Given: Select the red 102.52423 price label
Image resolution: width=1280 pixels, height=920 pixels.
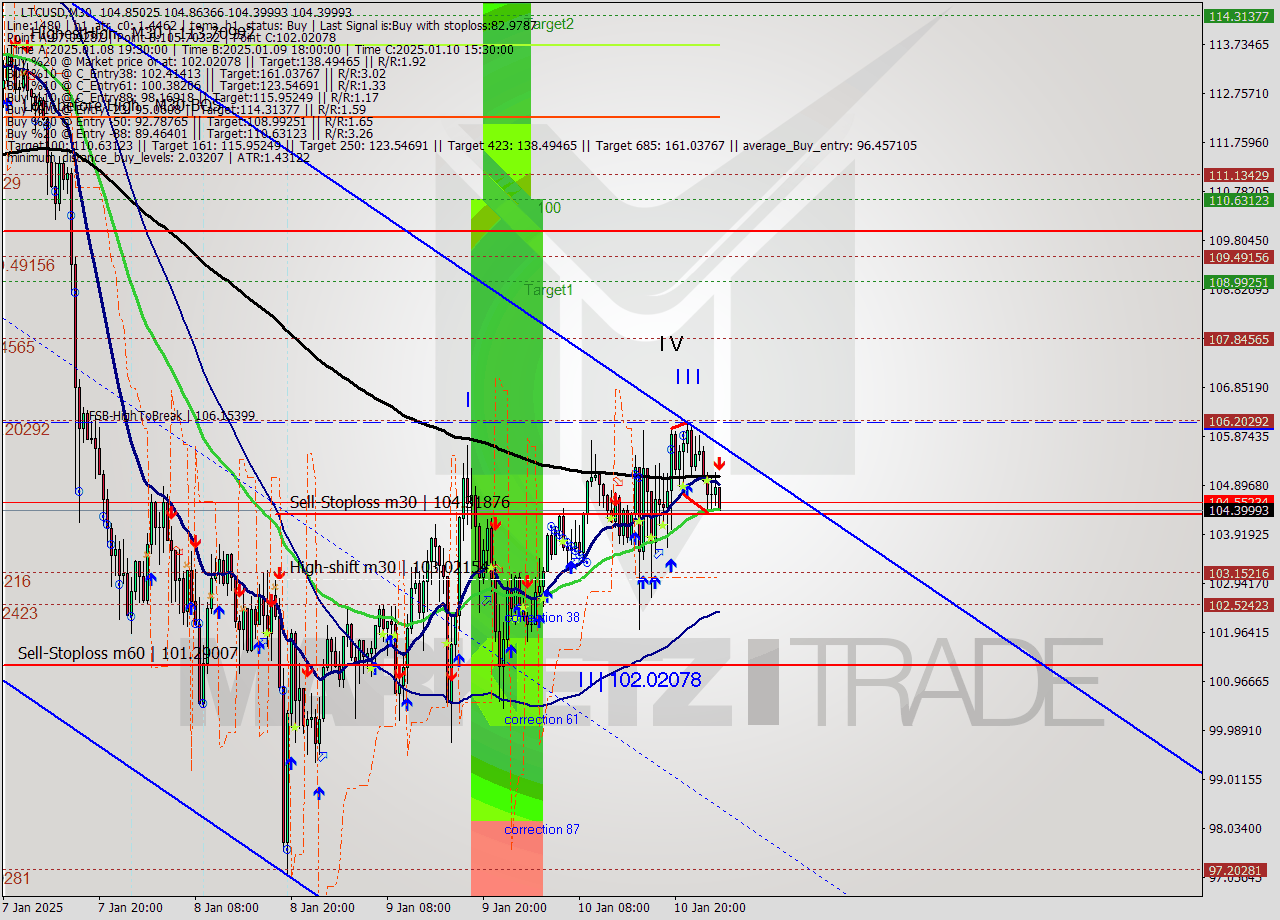Looking at the screenshot, I should click(x=1239, y=605).
